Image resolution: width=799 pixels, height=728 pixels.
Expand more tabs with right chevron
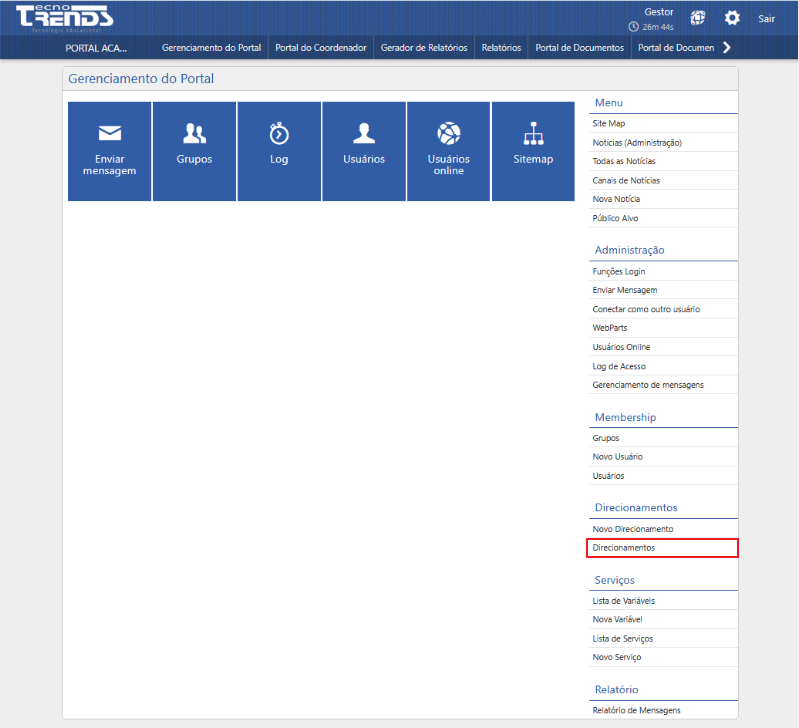(x=727, y=47)
